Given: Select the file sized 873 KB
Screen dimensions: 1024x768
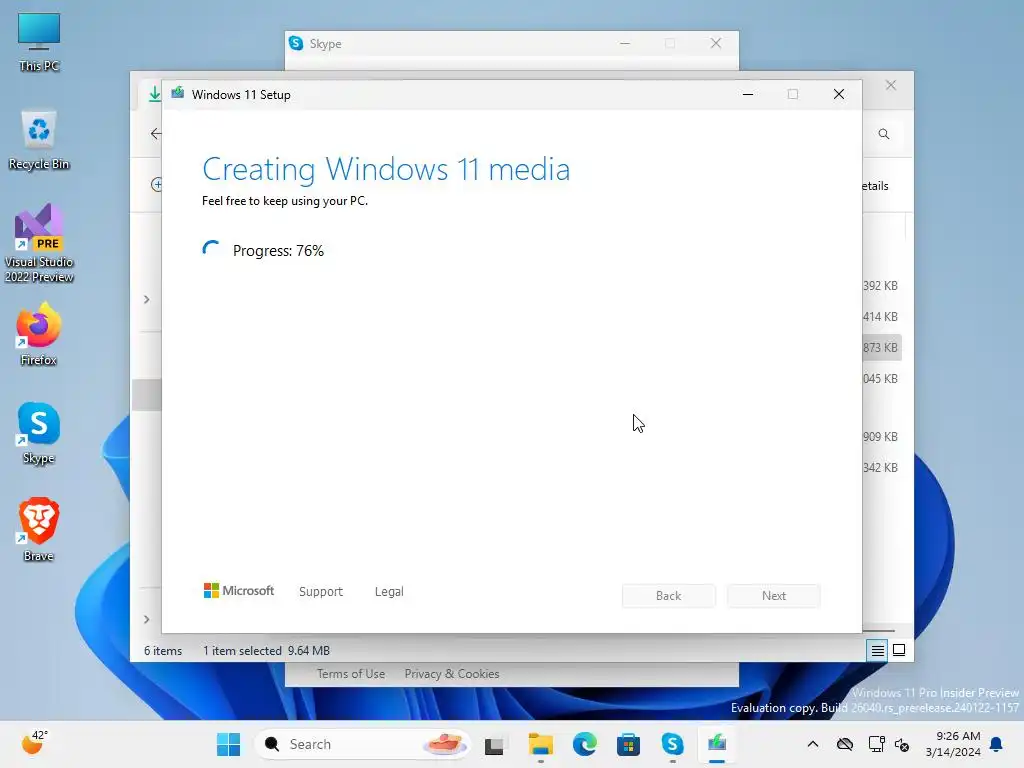Looking at the screenshot, I should 880,347.
